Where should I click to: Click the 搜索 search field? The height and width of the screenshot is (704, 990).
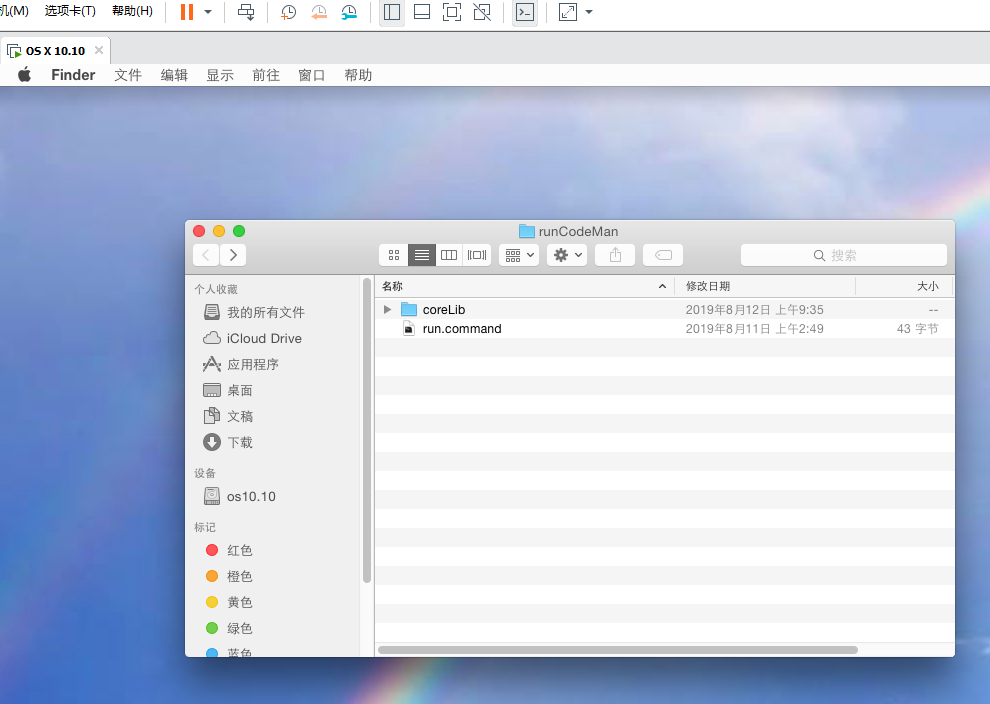[844, 255]
